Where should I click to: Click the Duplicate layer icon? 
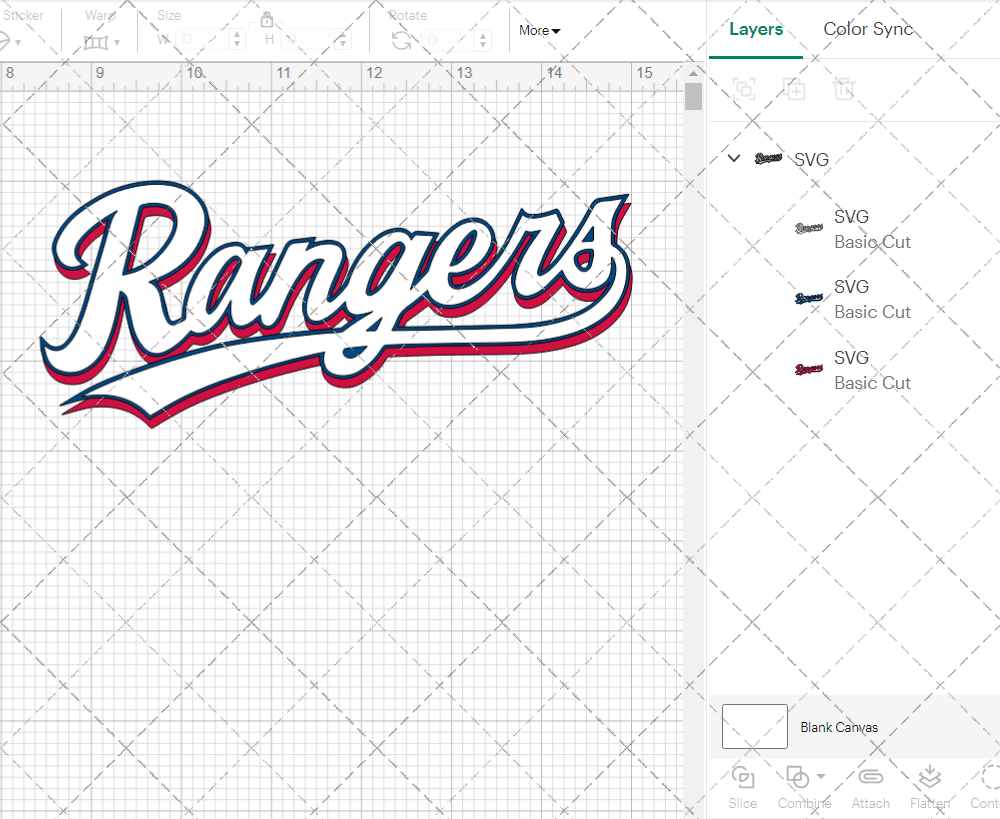[795, 89]
